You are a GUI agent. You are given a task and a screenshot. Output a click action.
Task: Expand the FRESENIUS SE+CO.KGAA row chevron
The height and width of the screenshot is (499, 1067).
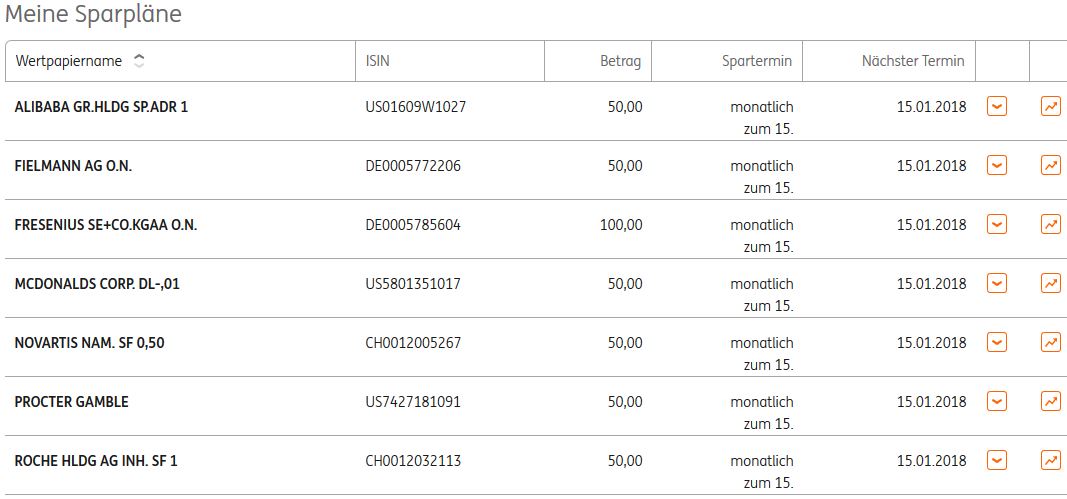996,224
